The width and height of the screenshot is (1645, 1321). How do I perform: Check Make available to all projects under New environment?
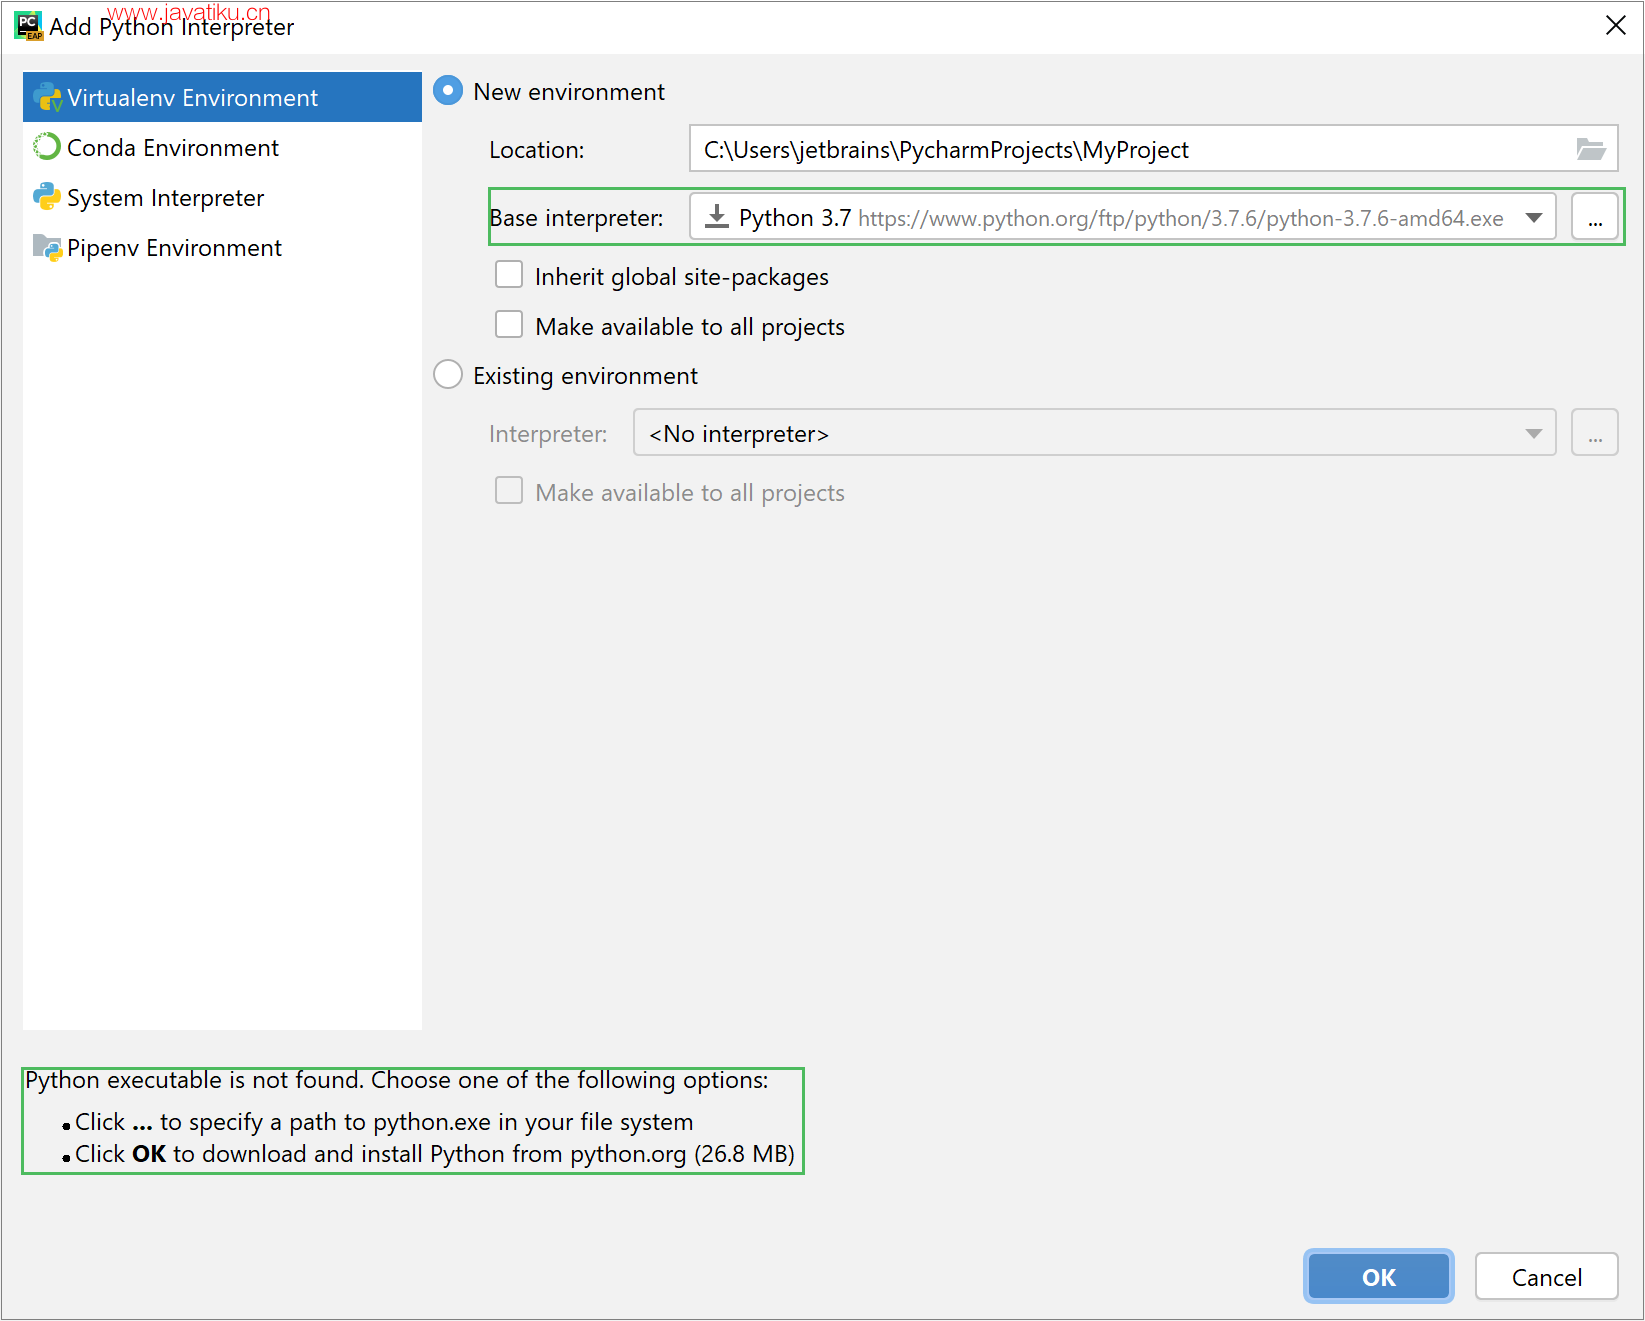pyautogui.click(x=509, y=325)
